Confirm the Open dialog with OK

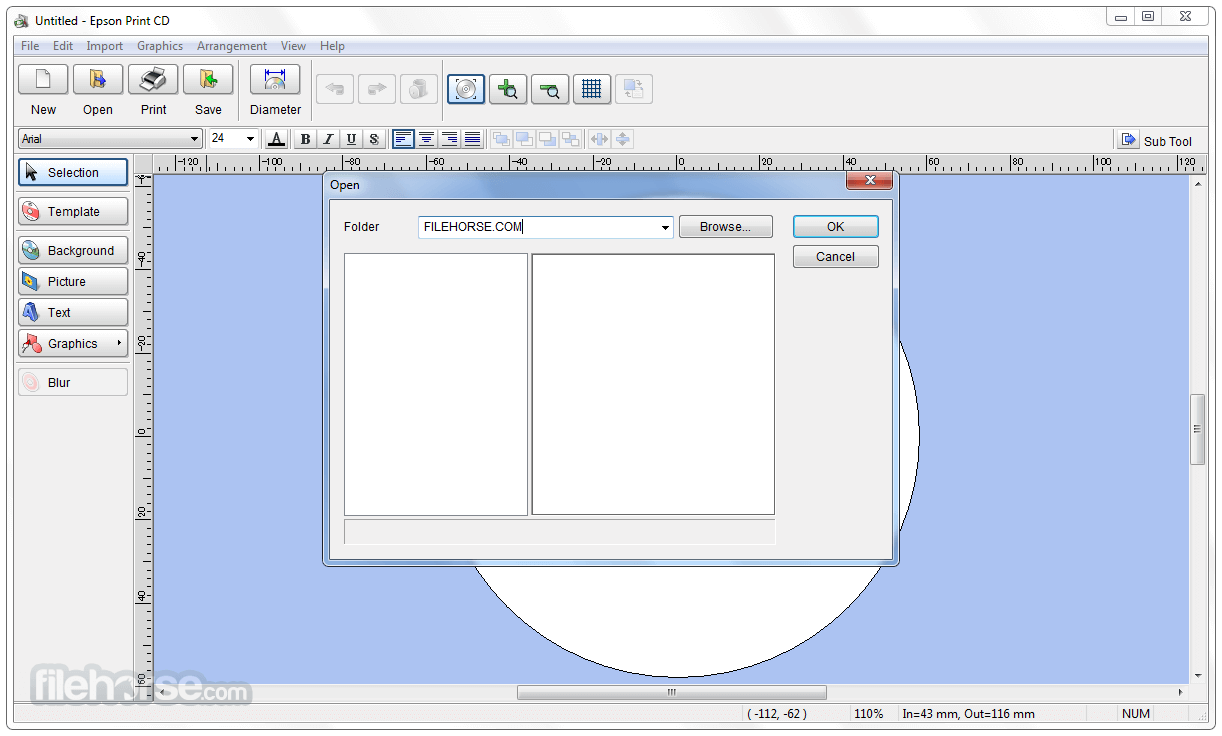836,227
